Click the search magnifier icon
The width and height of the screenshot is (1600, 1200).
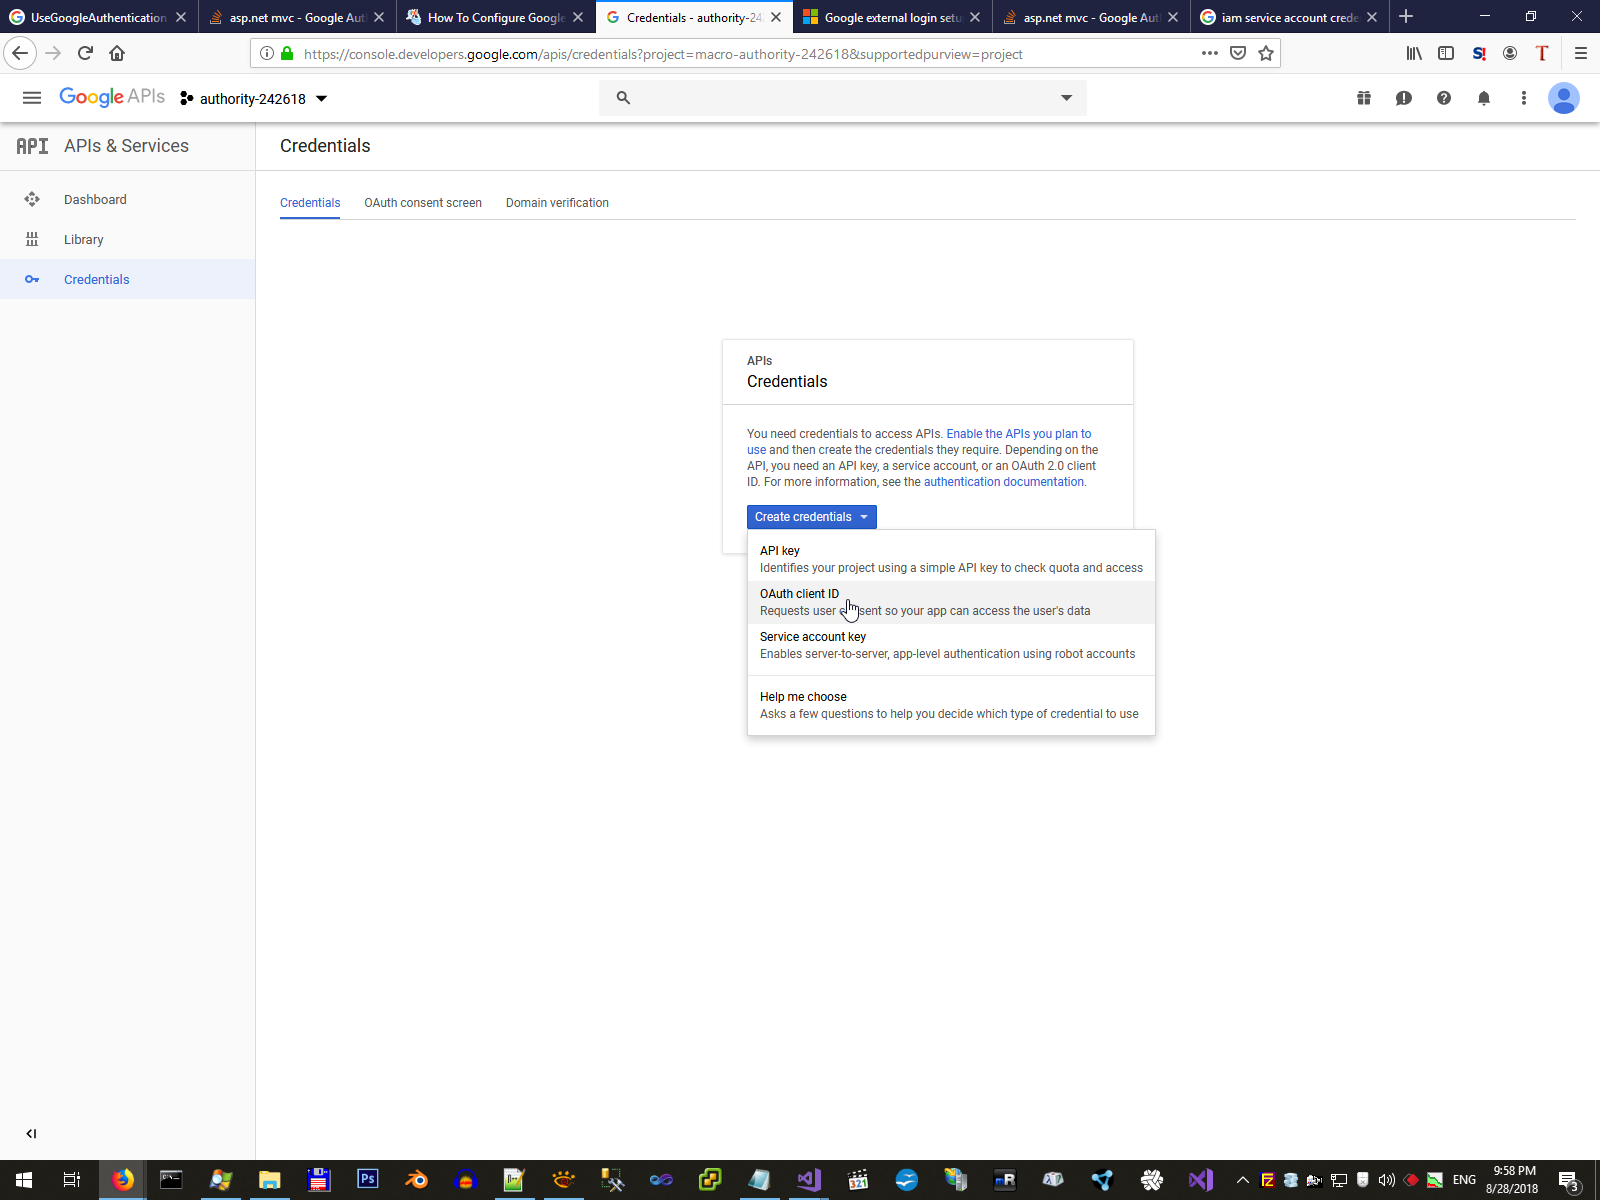623,98
